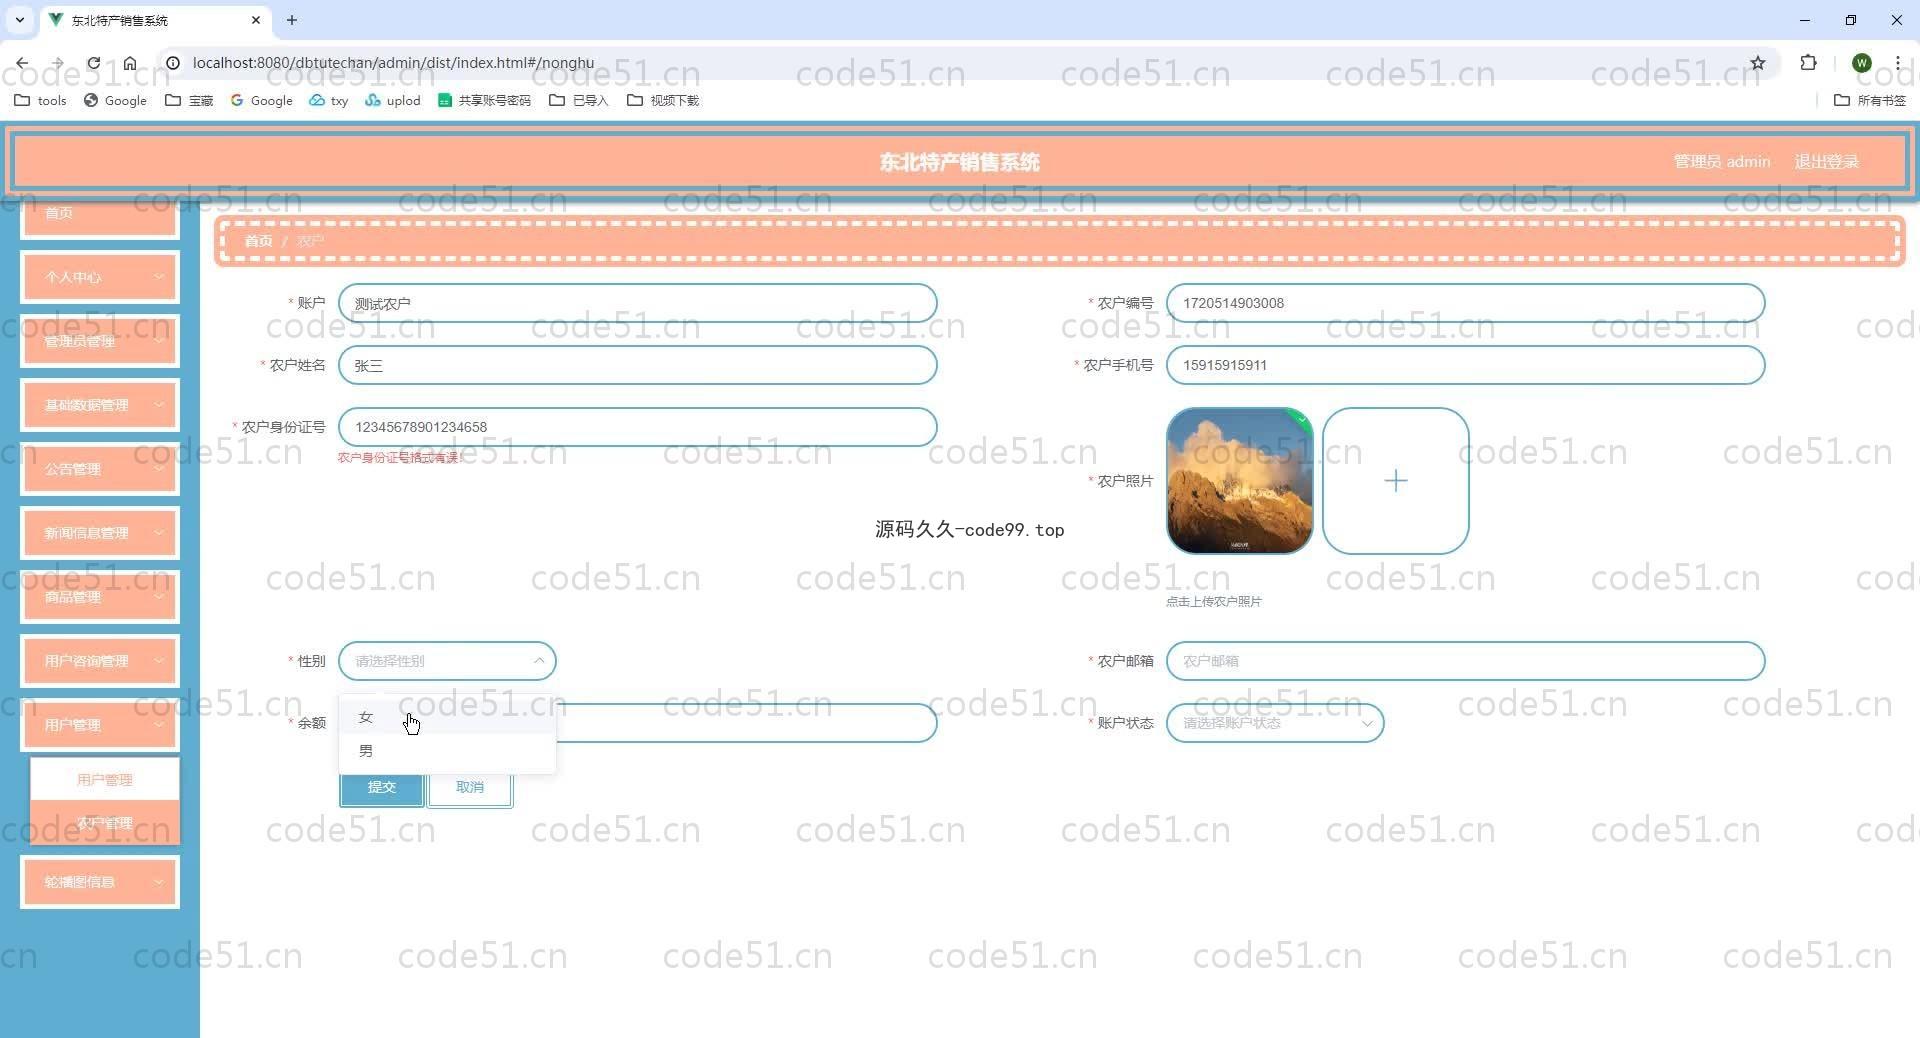The height and width of the screenshot is (1038, 1920).
Task: Collapse the 用户管理 sidebar menu
Action: click(x=100, y=725)
